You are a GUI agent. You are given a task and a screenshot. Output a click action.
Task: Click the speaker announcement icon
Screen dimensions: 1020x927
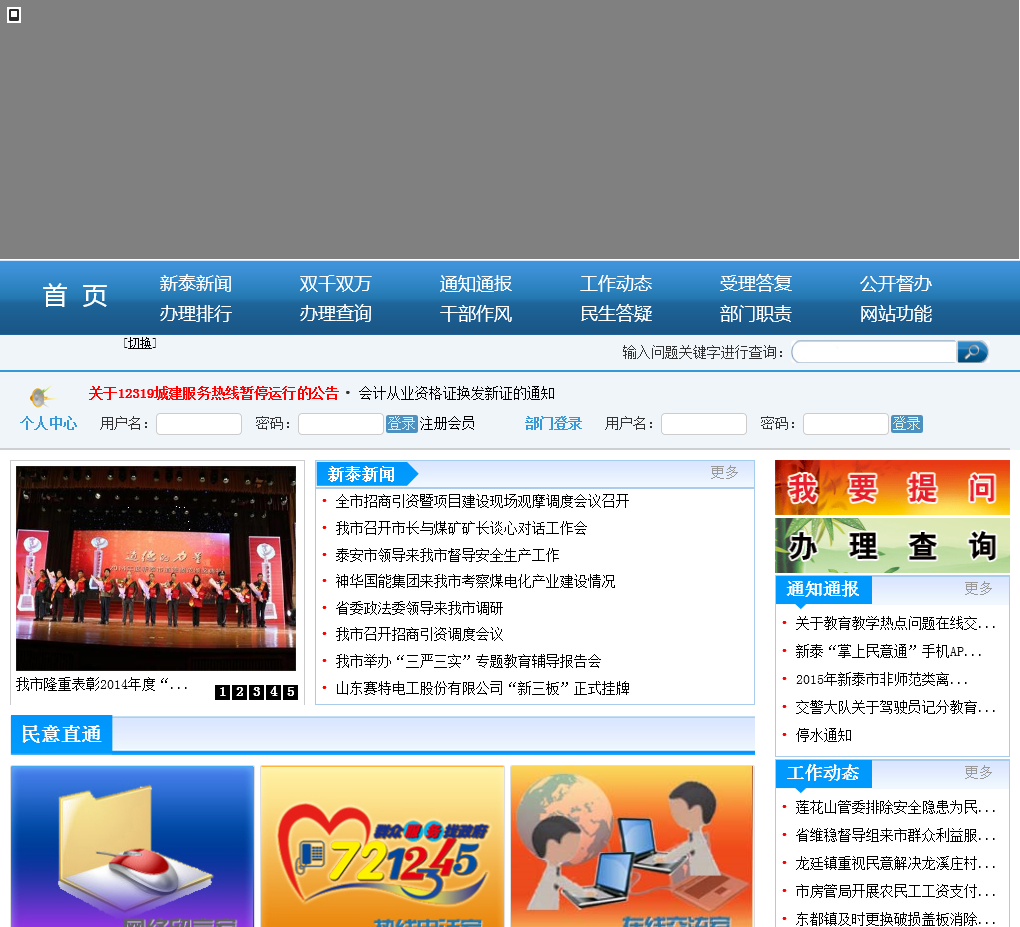[41, 396]
